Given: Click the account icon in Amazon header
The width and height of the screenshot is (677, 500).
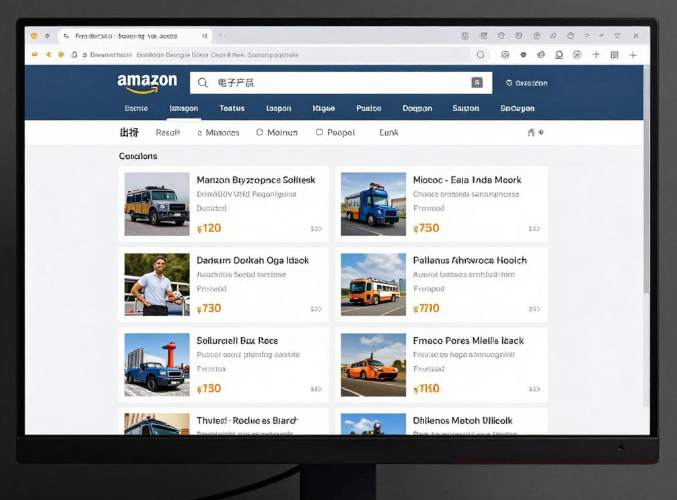Looking at the screenshot, I should tap(509, 83).
